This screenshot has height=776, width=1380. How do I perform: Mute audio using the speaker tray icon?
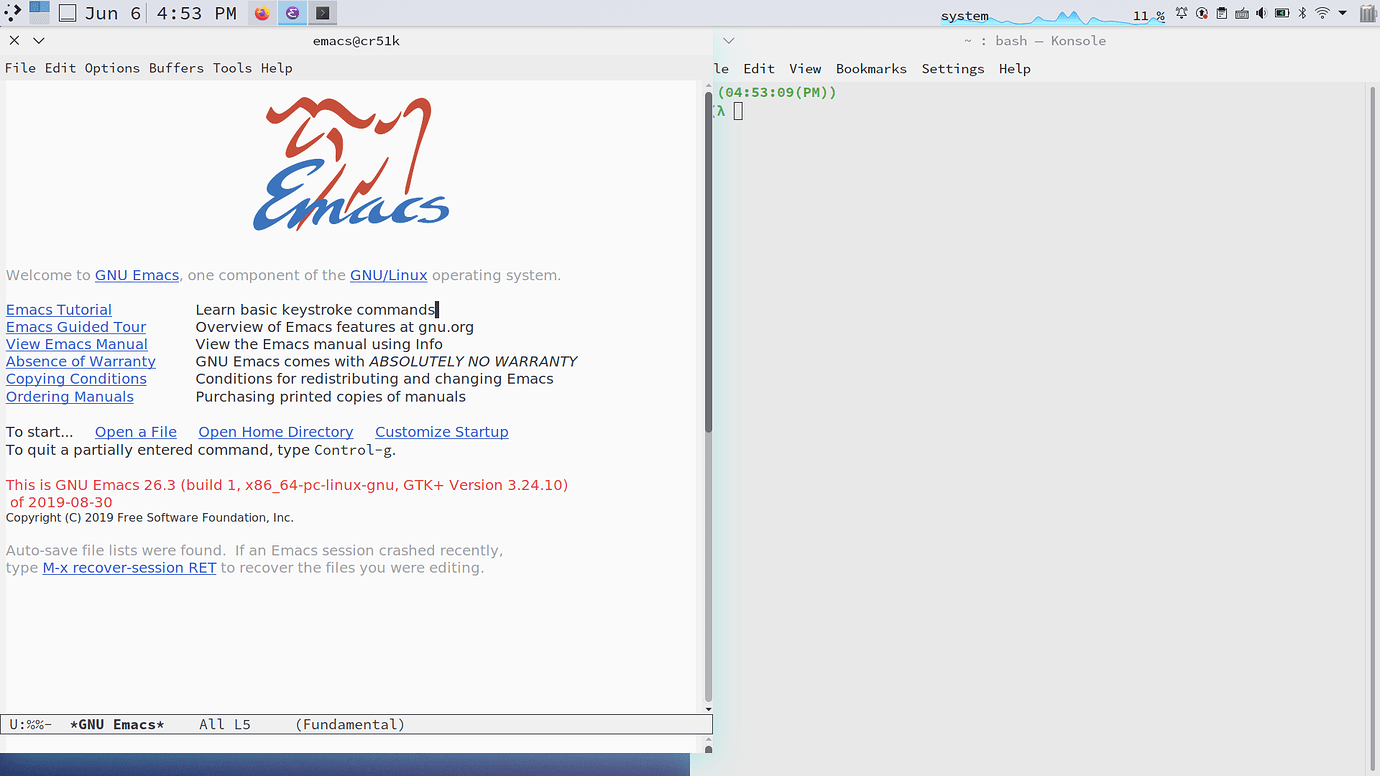(x=1261, y=13)
